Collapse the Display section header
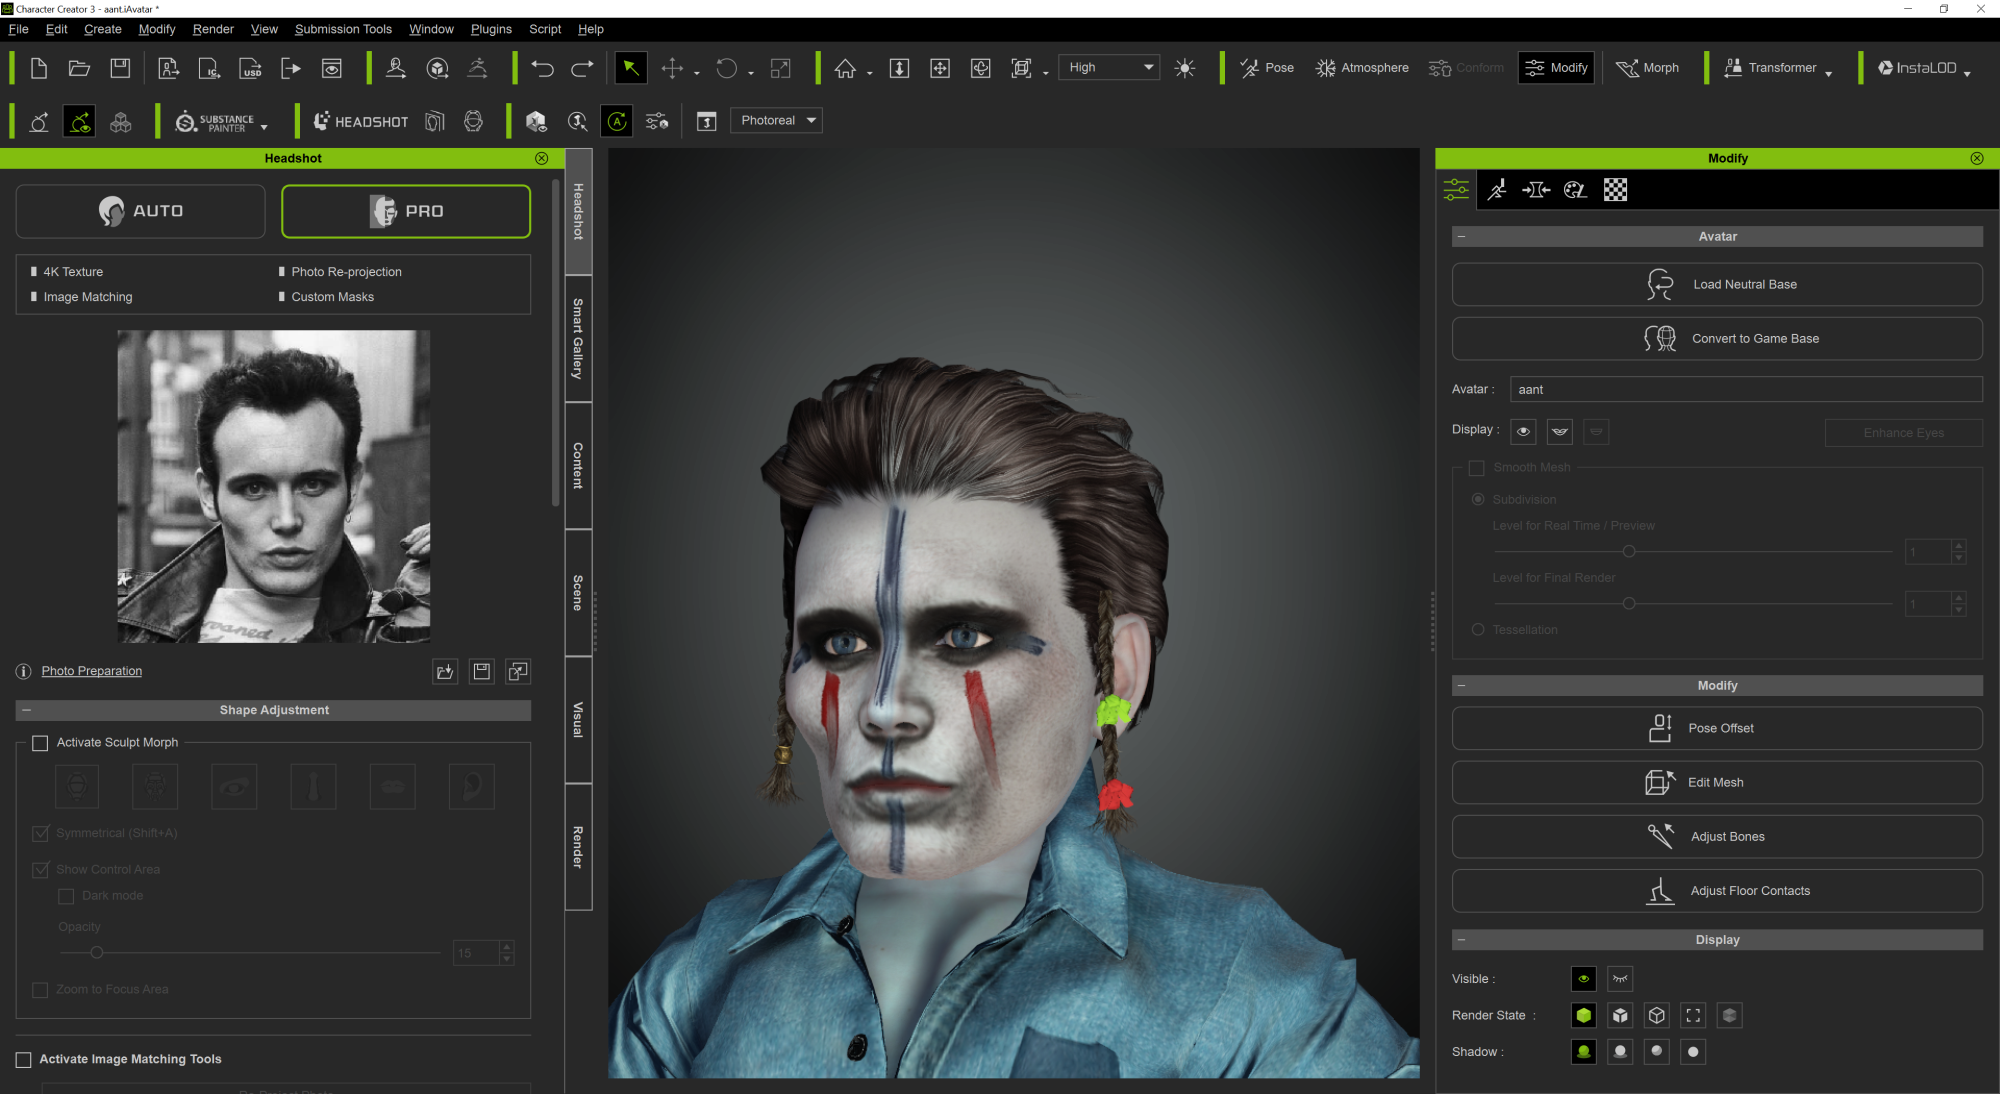 coord(1462,940)
